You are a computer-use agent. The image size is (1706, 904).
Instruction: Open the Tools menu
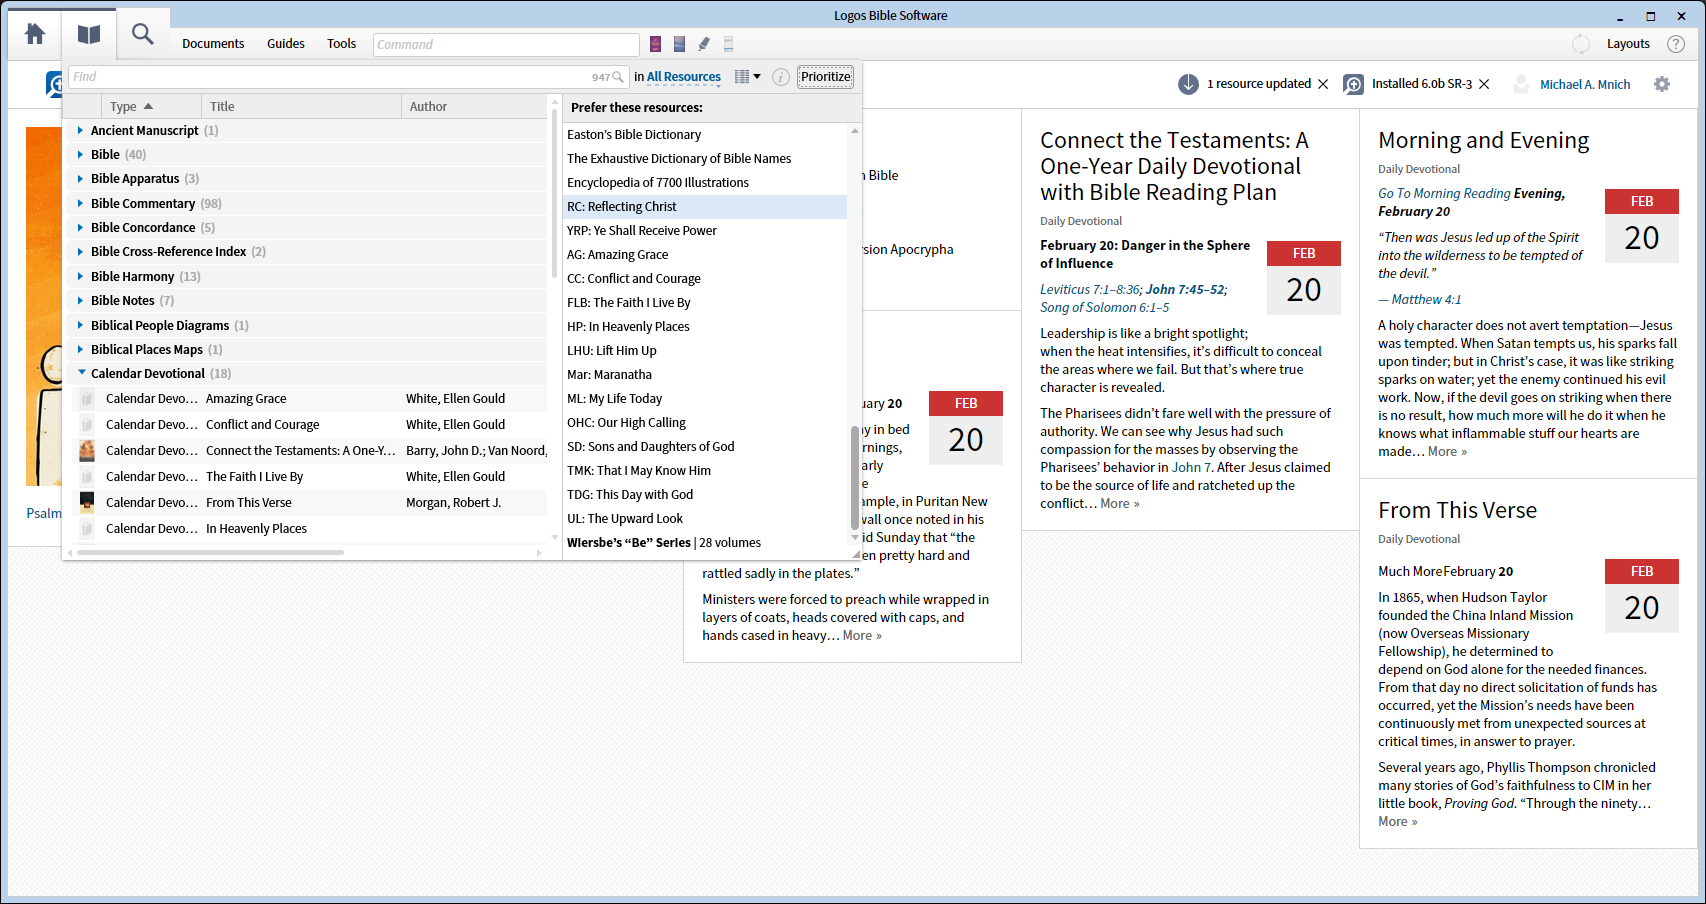pos(341,44)
